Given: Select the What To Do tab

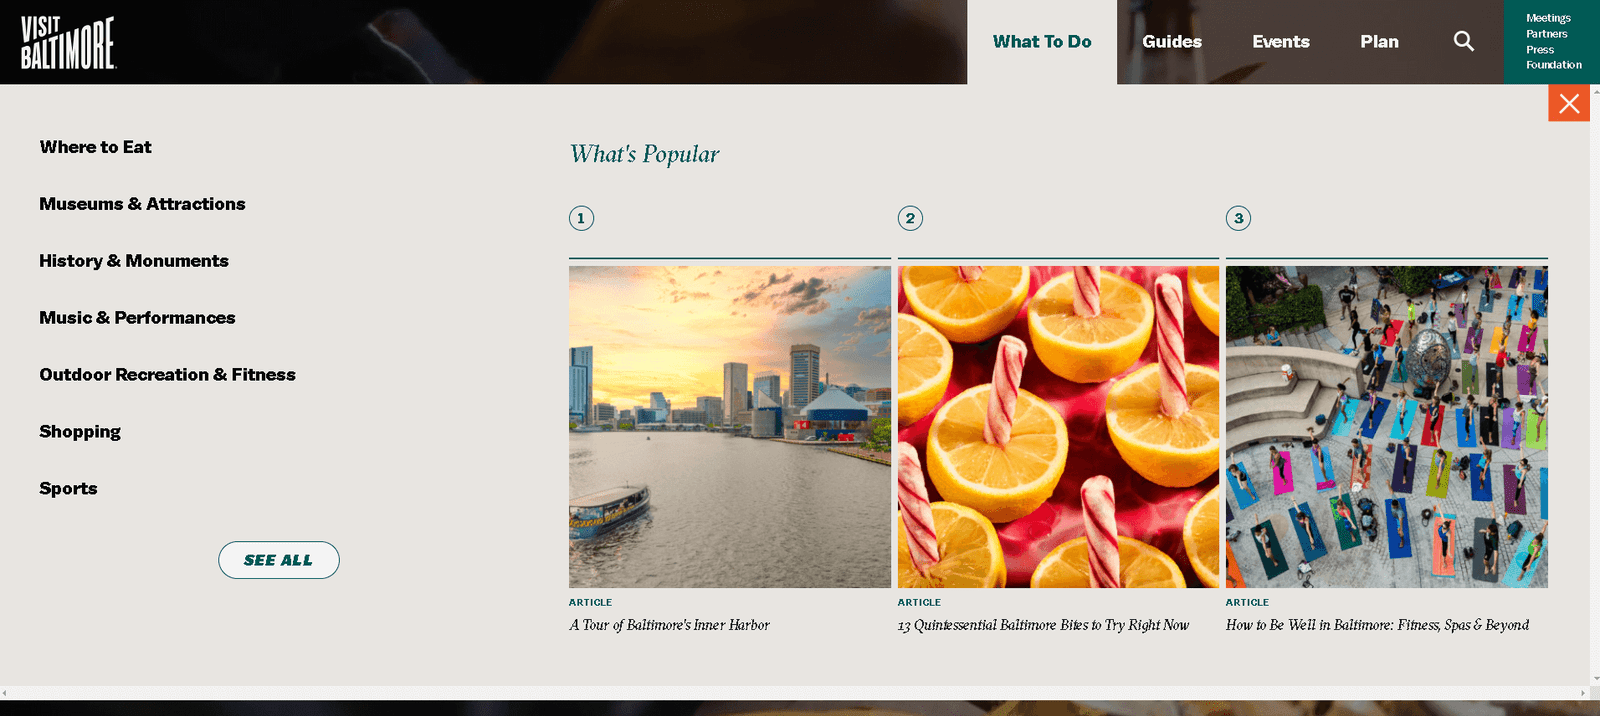Looking at the screenshot, I should [1042, 42].
